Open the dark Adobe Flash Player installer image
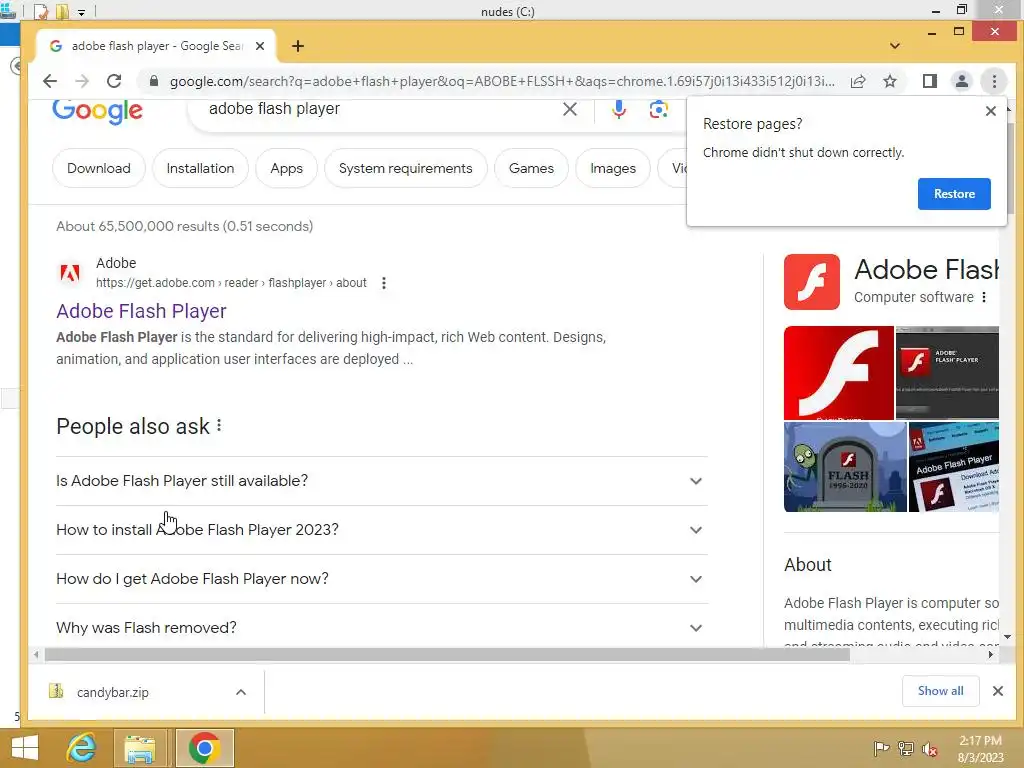The width and height of the screenshot is (1024, 768). coord(947,373)
